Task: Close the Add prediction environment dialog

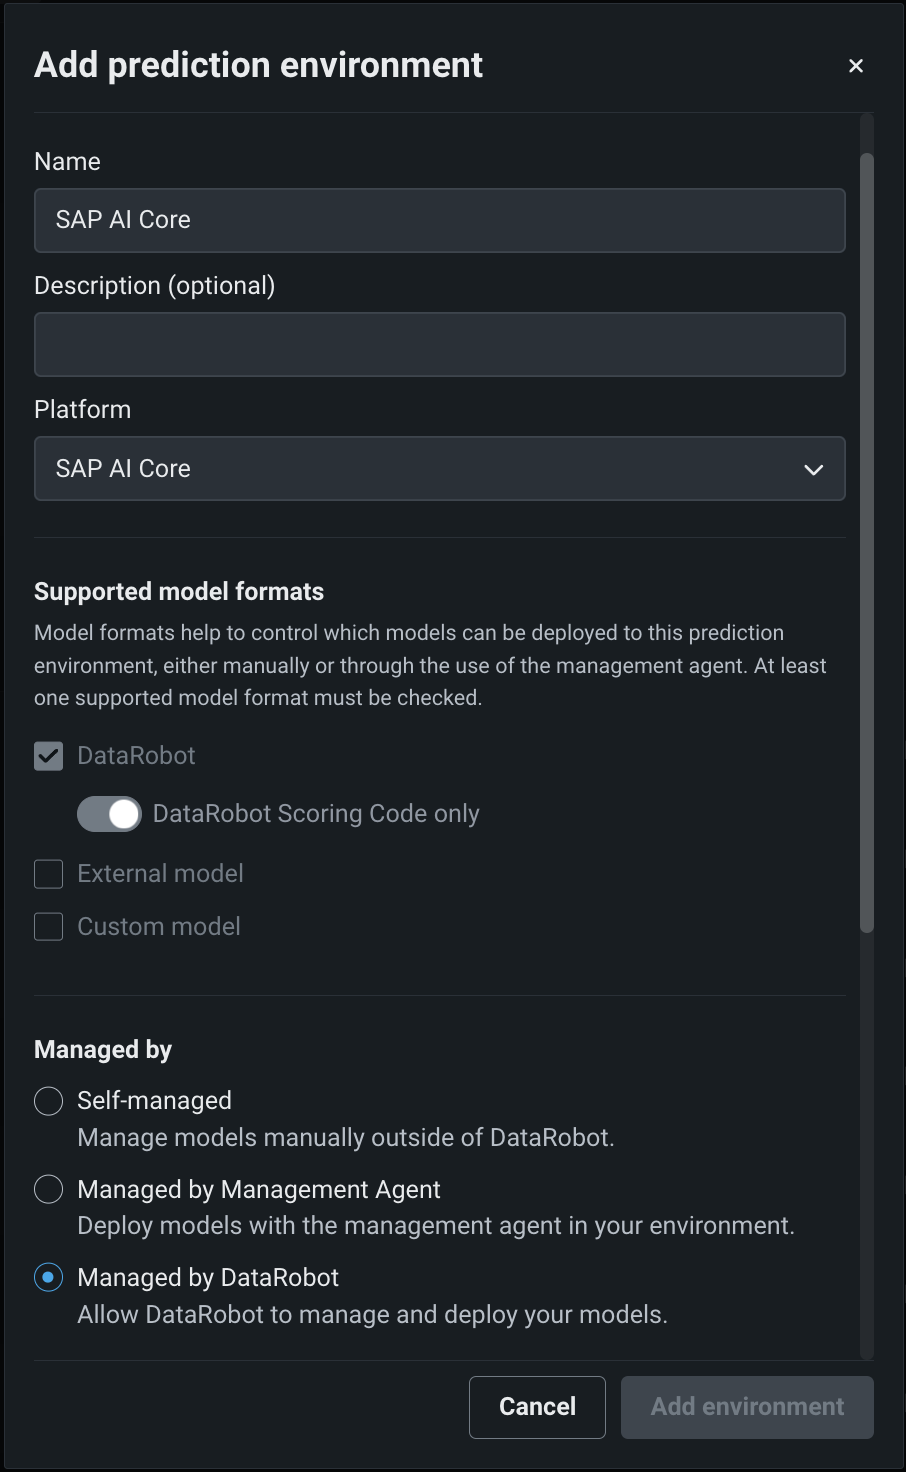Action: pyautogui.click(x=856, y=66)
